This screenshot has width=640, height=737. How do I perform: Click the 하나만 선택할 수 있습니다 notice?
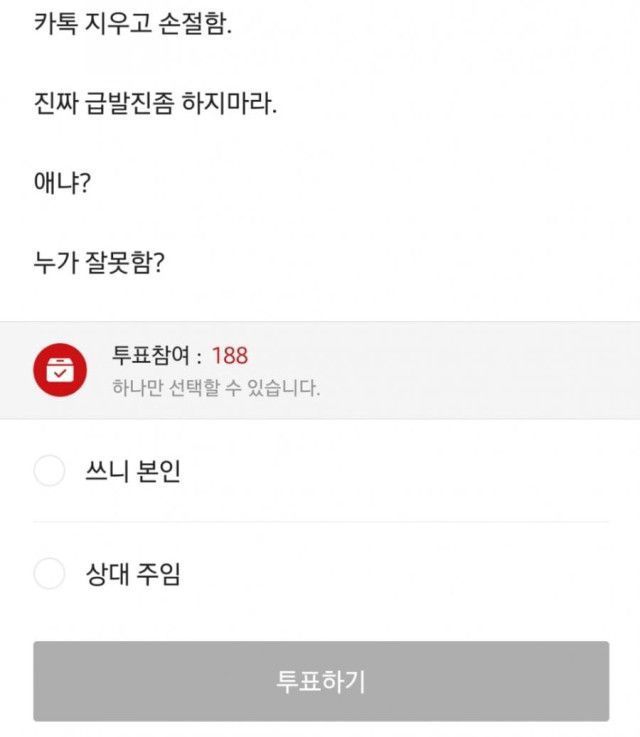pyautogui.click(x=216, y=388)
